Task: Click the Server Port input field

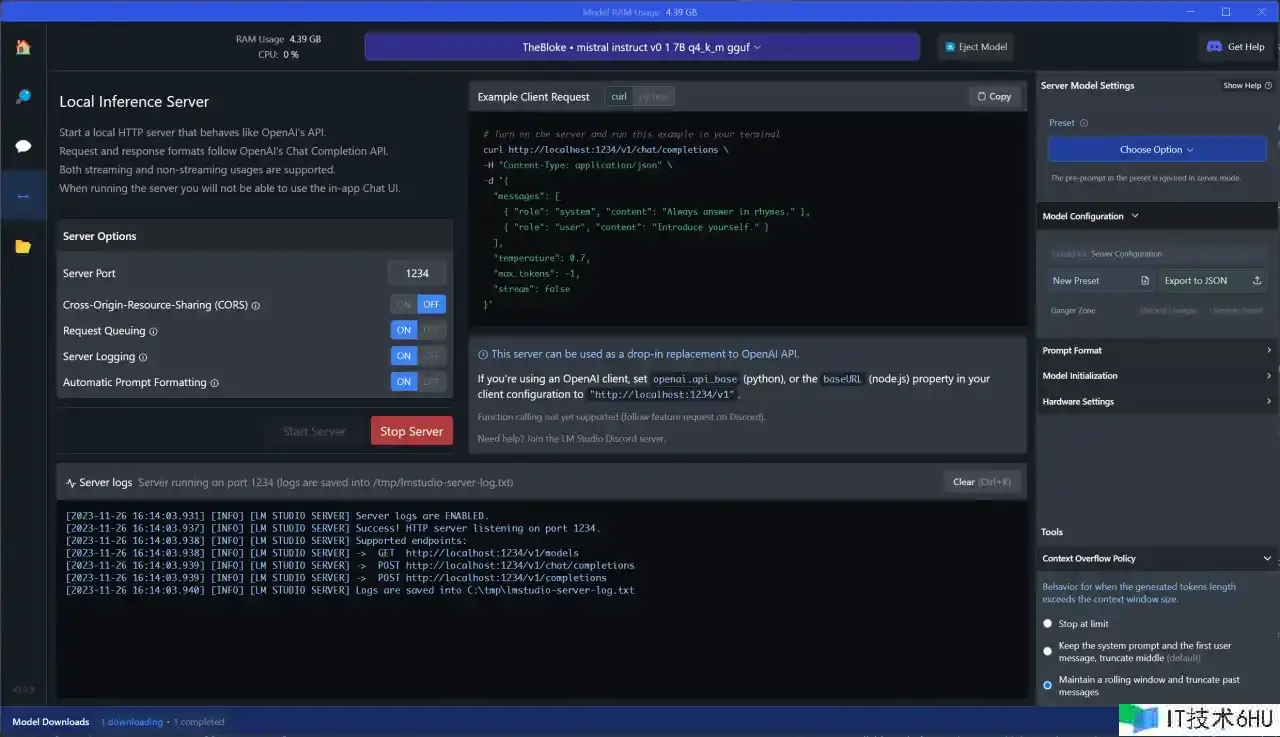Action: coord(417,273)
